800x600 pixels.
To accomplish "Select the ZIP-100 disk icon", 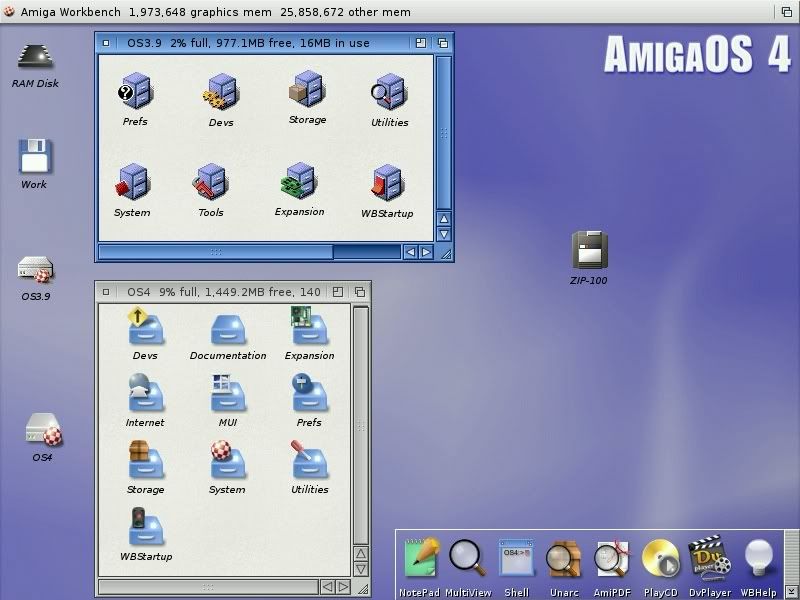I will pos(589,258).
